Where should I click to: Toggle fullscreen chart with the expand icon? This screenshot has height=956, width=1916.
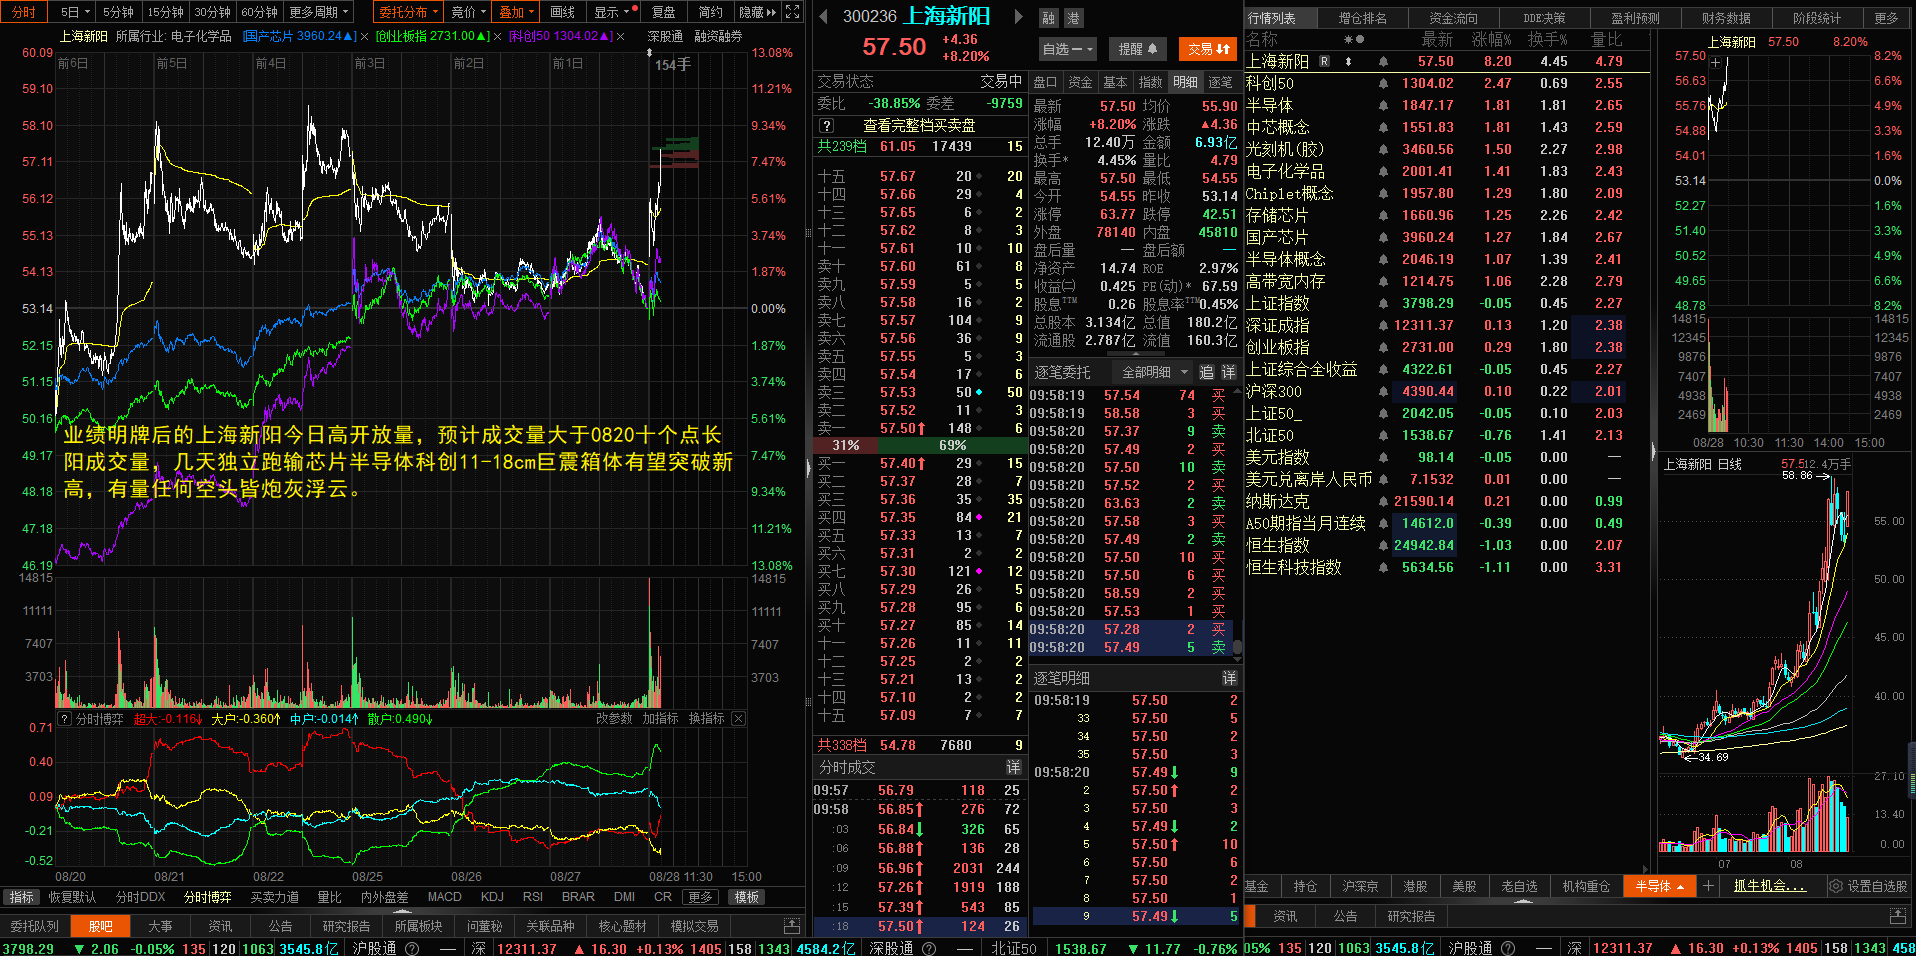(792, 12)
